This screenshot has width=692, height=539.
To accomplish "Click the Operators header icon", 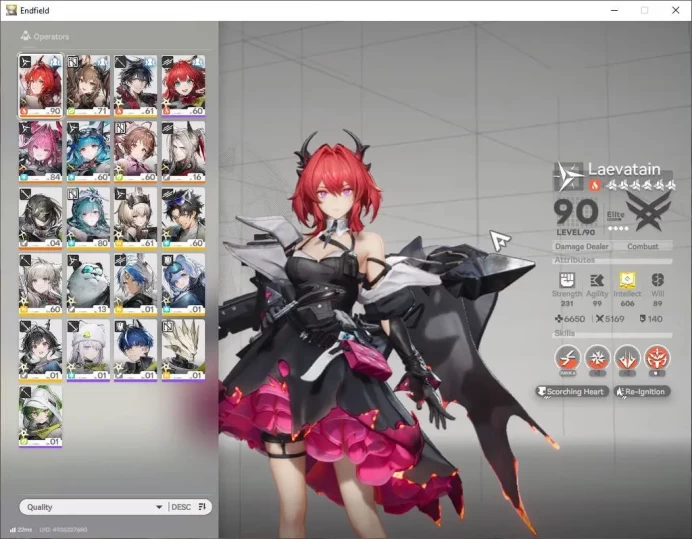I will point(26,36).
